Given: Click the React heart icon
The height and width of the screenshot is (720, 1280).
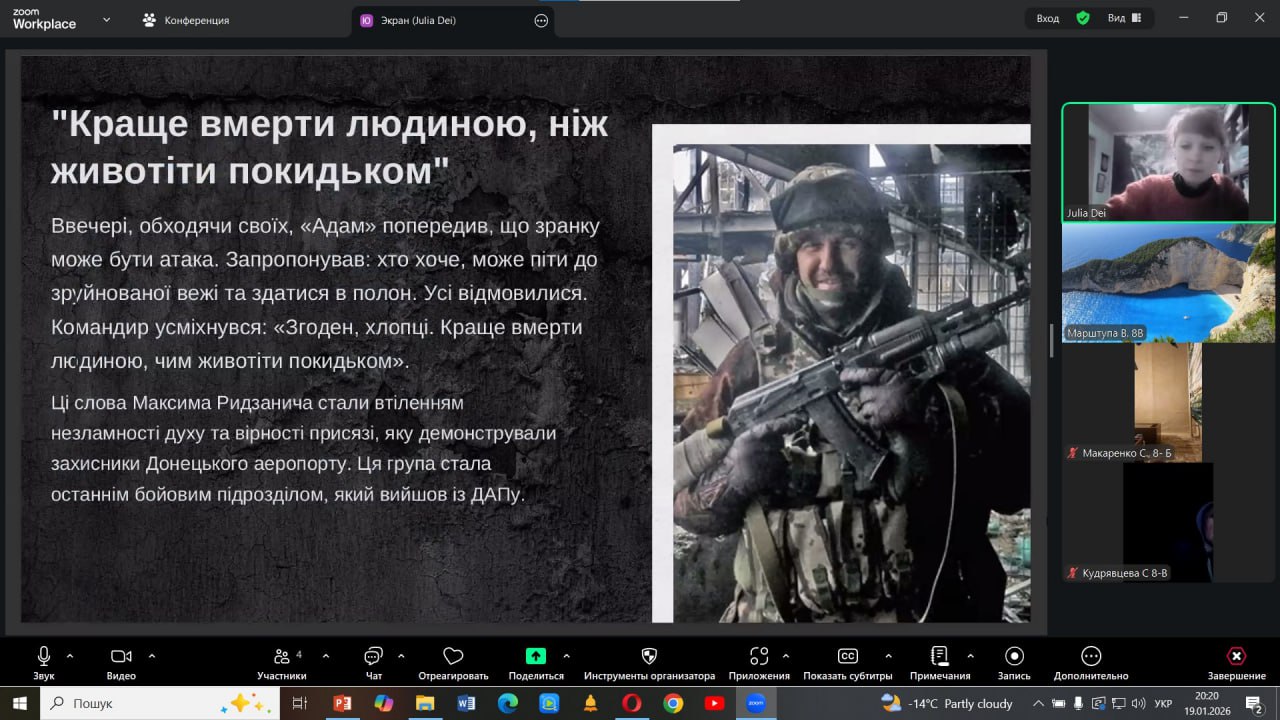Looking at the screenshot, I should point(453,657).
